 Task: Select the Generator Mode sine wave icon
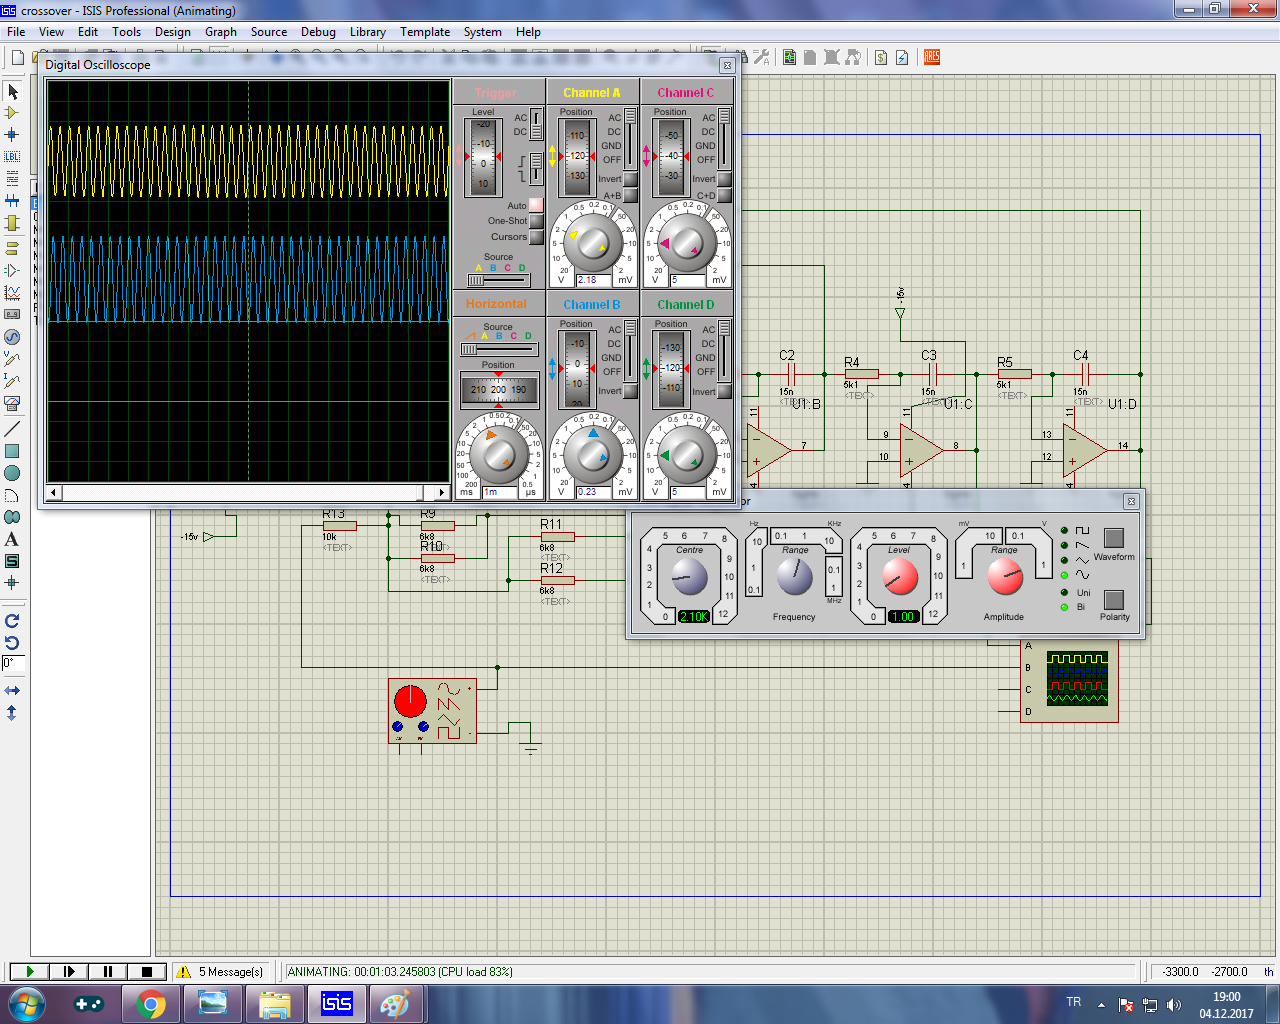click(x=12, y=337)
